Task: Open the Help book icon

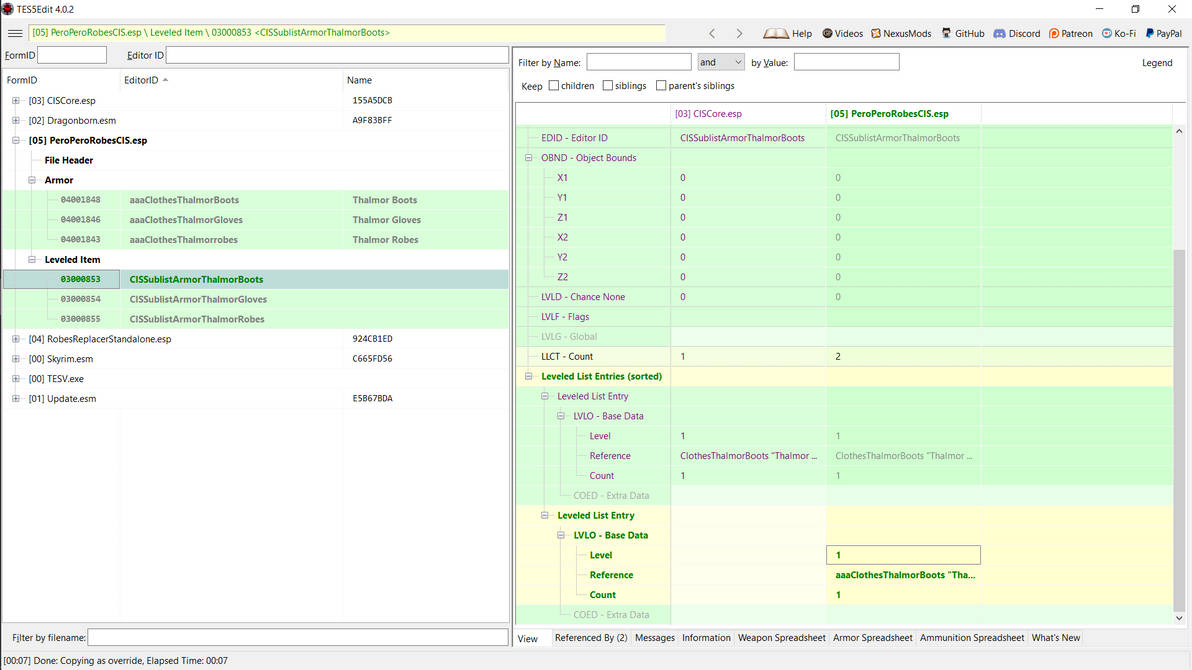Action: (x=777, y=33)
